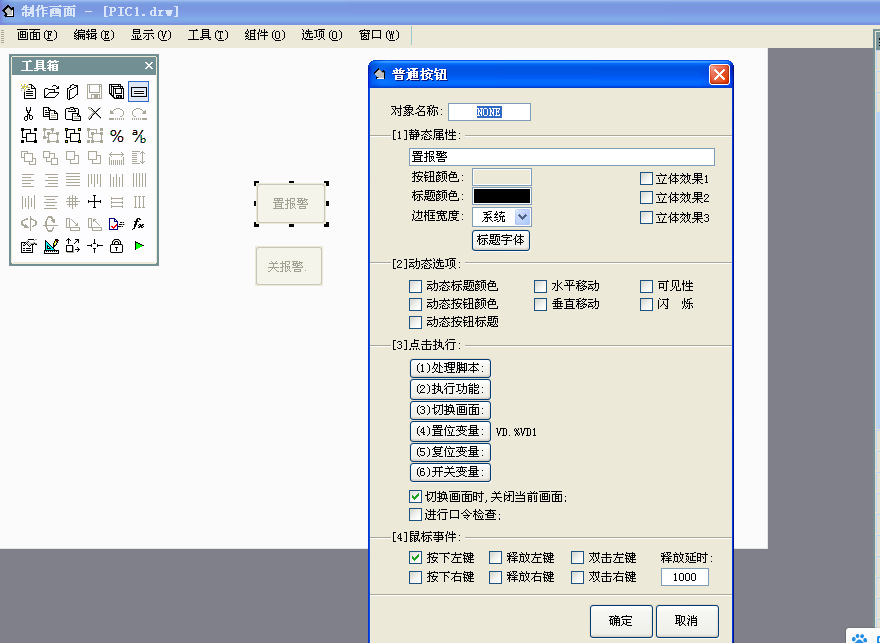Open the 组件 menu
This screenshot has width=880, height=643.
[263, 35]
